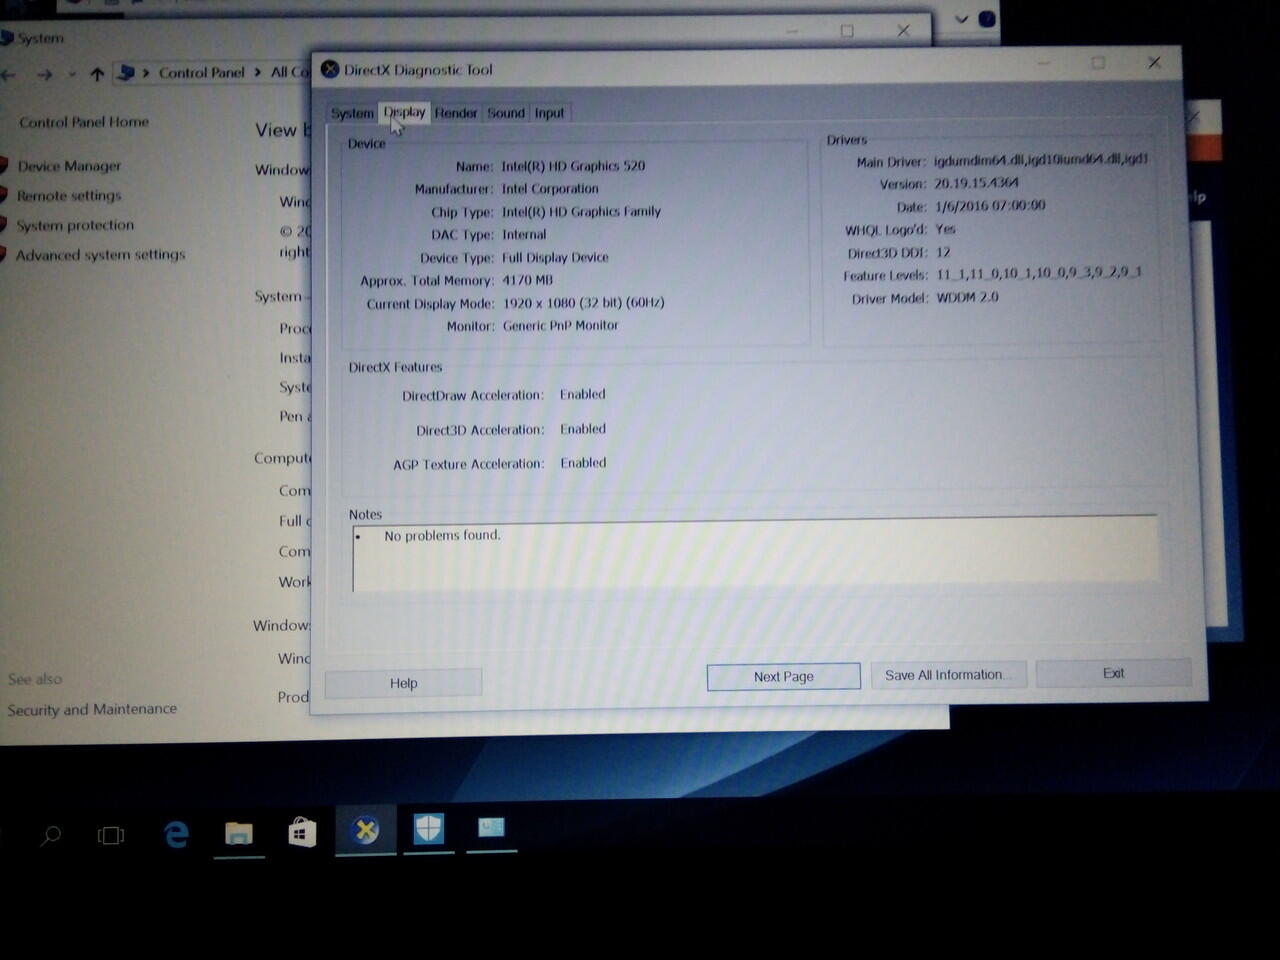Open Microsoft Store from taskbar
Screen dimensions: 1280x960
pyautogui.click(x=302, y=832)
